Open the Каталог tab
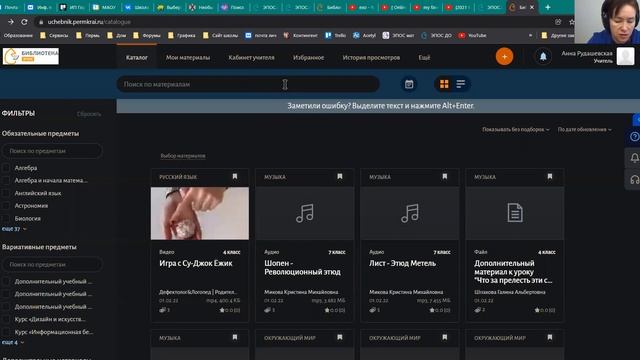The width and height of the screenshot is (640, 360). click(137, 58)
